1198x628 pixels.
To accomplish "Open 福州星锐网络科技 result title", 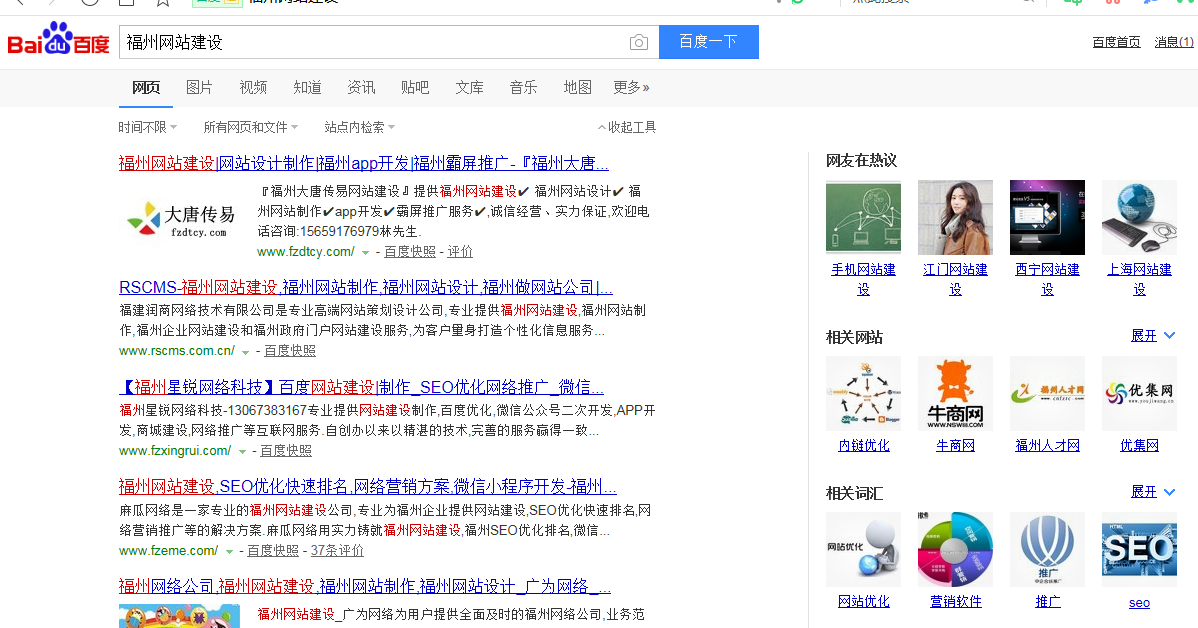I will point(361,387).
